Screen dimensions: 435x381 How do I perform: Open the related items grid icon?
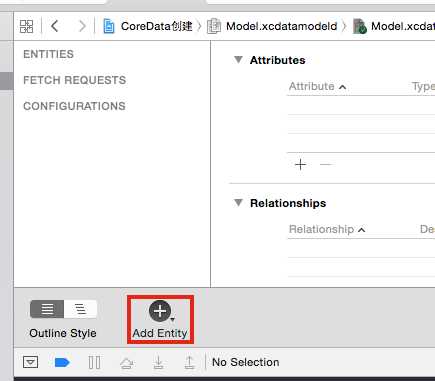pyautogui.click(x=27, y=26)
